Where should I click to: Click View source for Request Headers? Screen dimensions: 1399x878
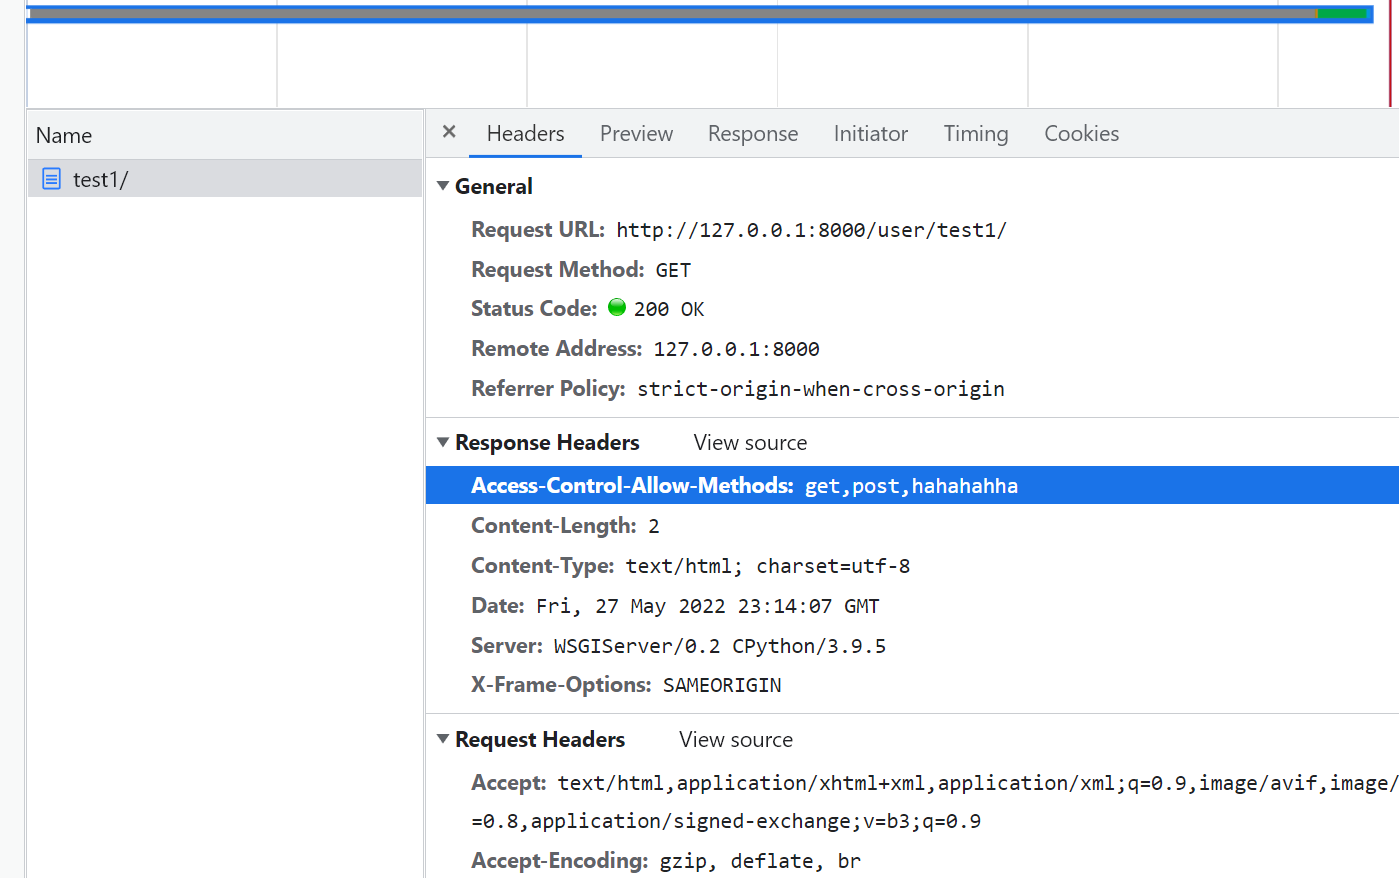[735, 740]
